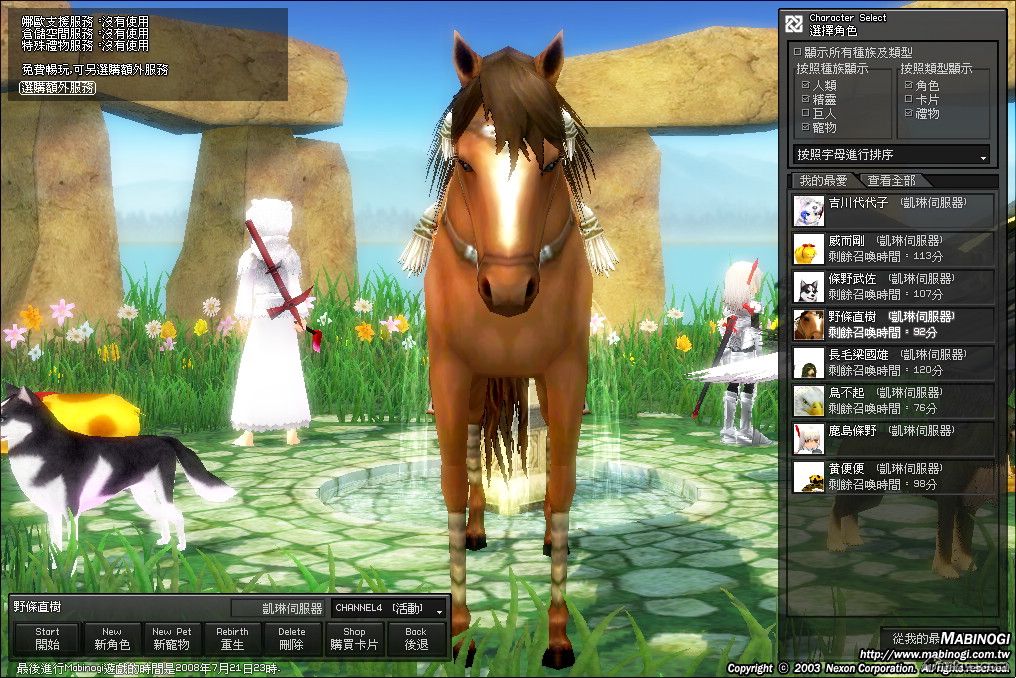
Task: Click the 吉川代代子 name text
Action: 859,203
